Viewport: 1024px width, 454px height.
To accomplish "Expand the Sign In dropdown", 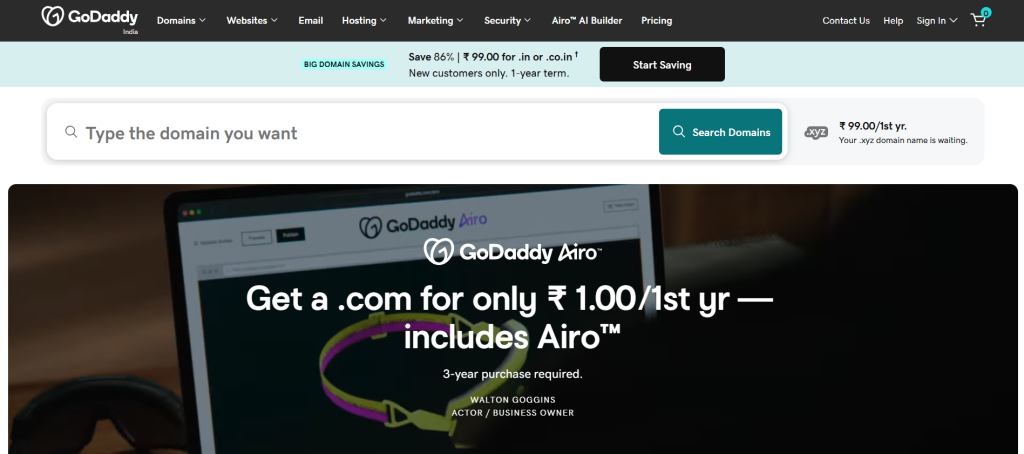I will pos(936,20).
